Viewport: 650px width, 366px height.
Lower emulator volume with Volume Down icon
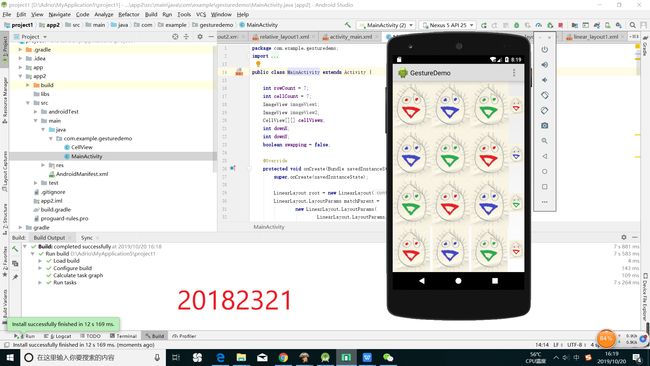(x=545, y=80)
